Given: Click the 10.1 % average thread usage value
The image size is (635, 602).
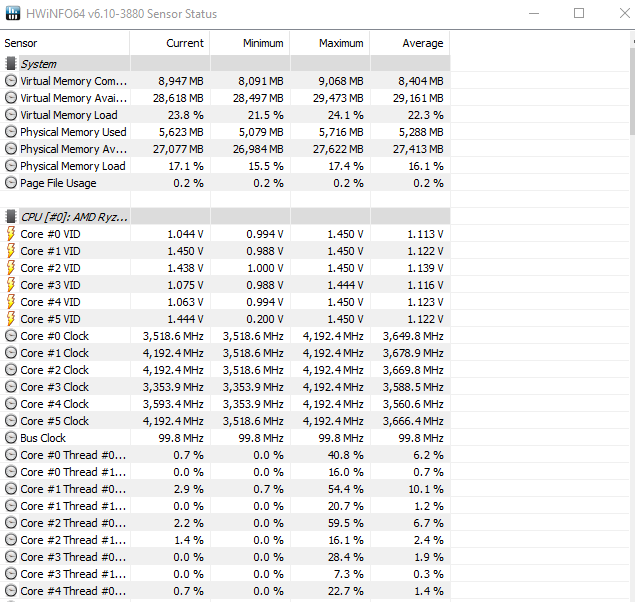Looking at the screenshot, I should pos(426,489).
